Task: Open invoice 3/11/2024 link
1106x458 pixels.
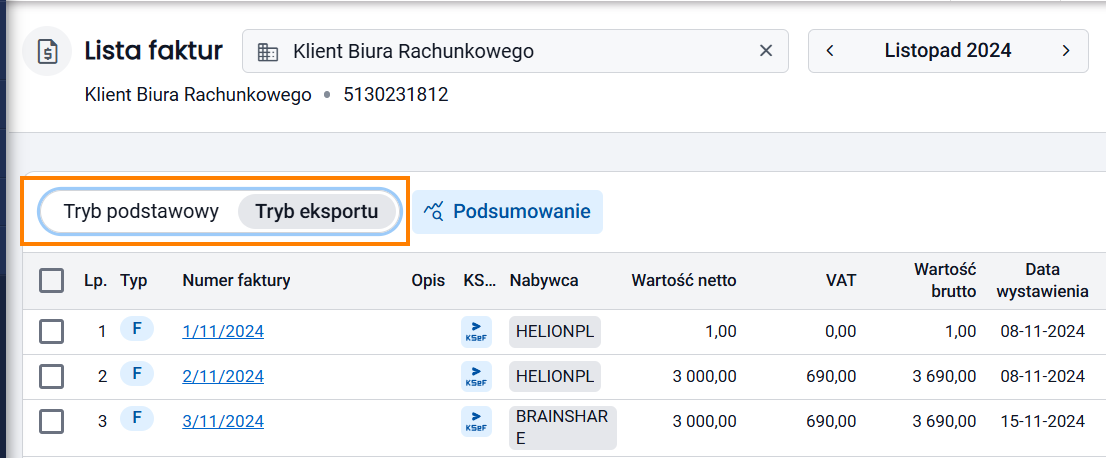Action: 223,422
